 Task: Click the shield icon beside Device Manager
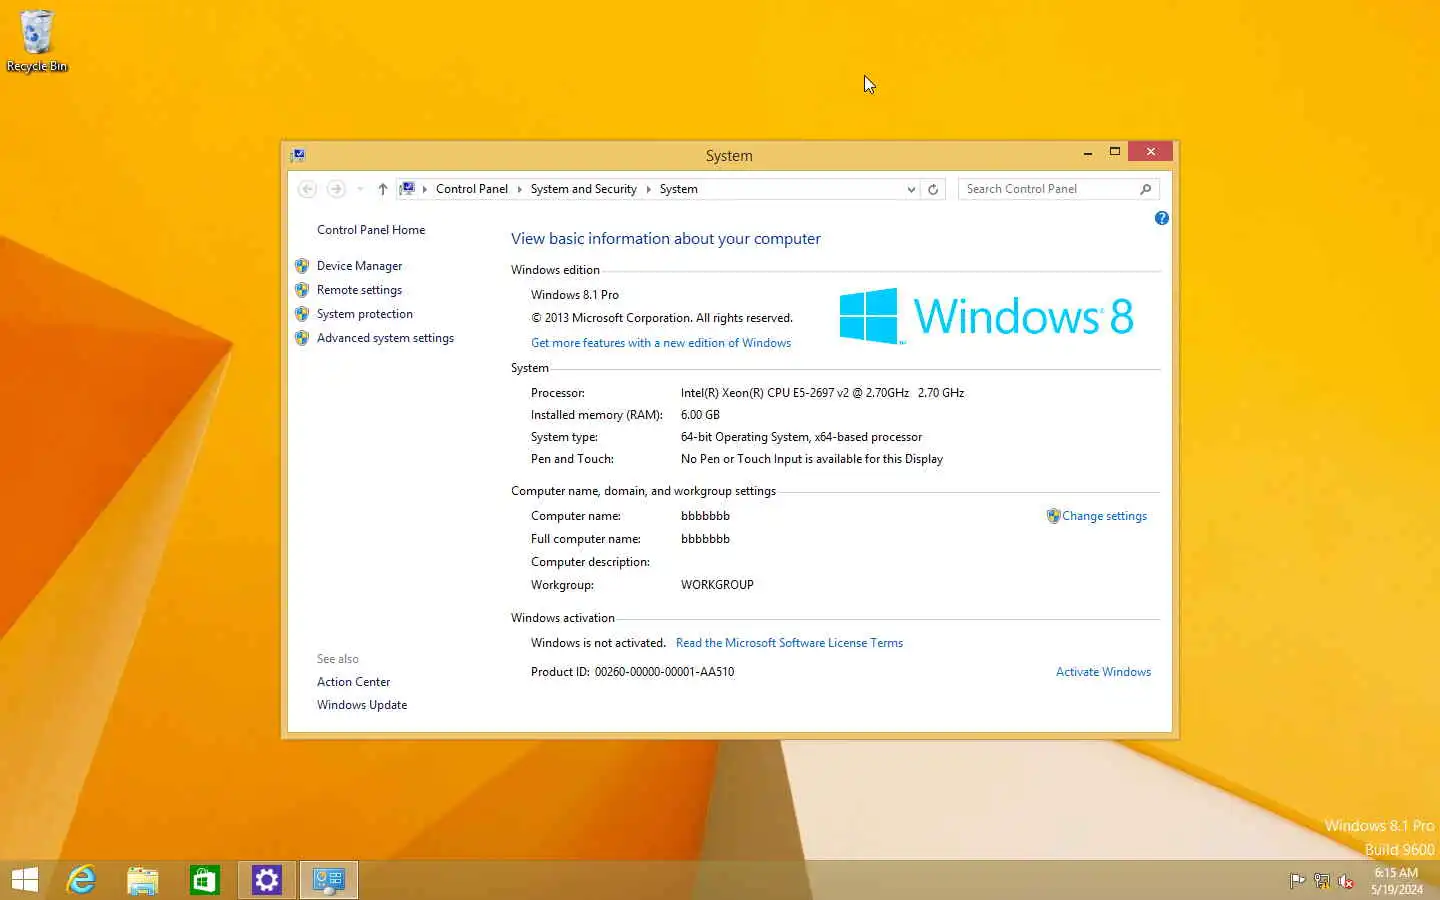click(302, 266)
